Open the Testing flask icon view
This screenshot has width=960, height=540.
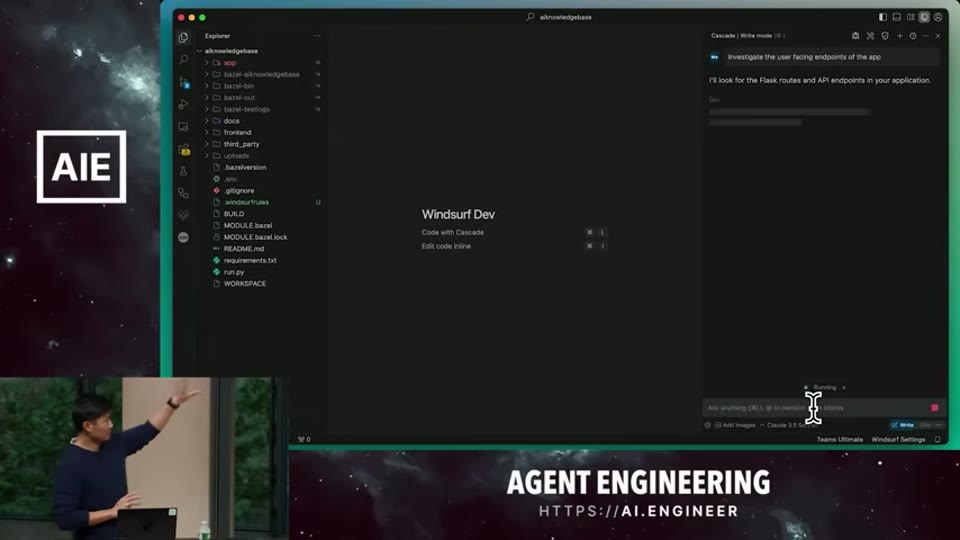pos(183,171)
